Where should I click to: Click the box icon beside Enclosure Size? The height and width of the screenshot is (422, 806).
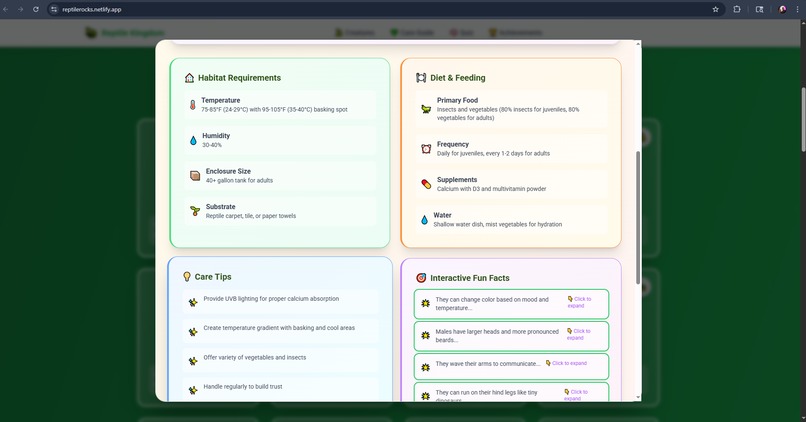[195, 176]
